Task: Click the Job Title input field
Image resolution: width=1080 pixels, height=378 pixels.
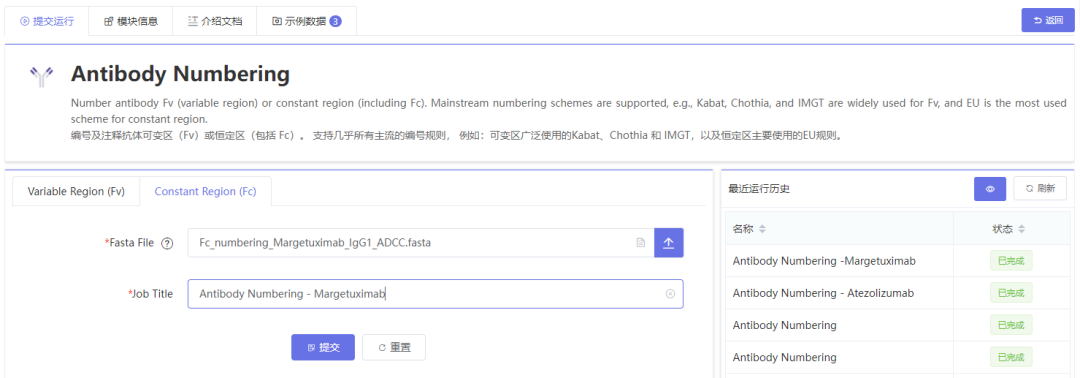Action: coord(435,294)
